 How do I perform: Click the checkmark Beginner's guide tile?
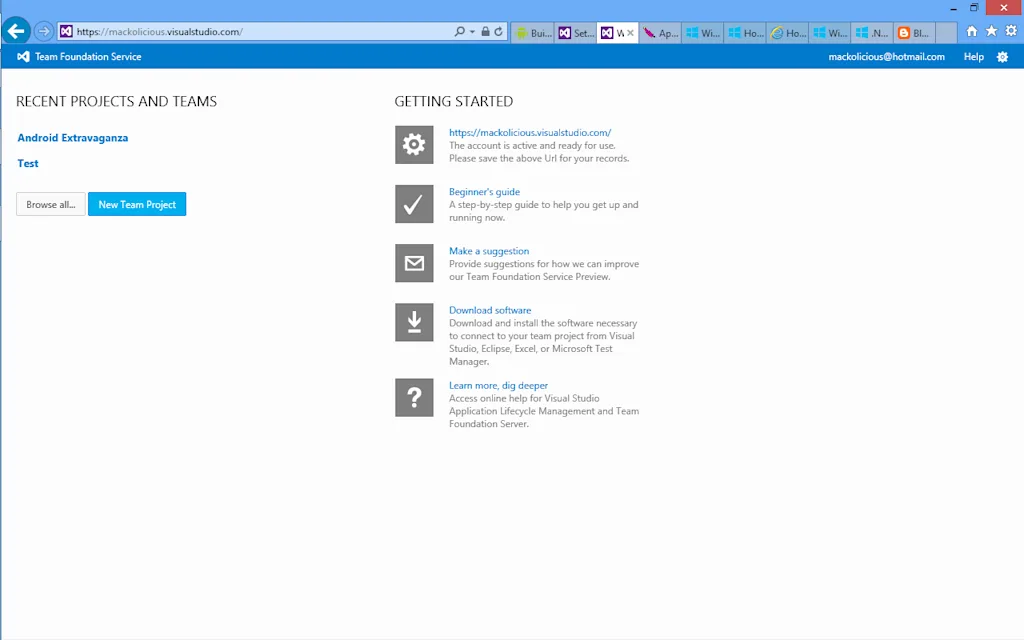tap(414, 204)
